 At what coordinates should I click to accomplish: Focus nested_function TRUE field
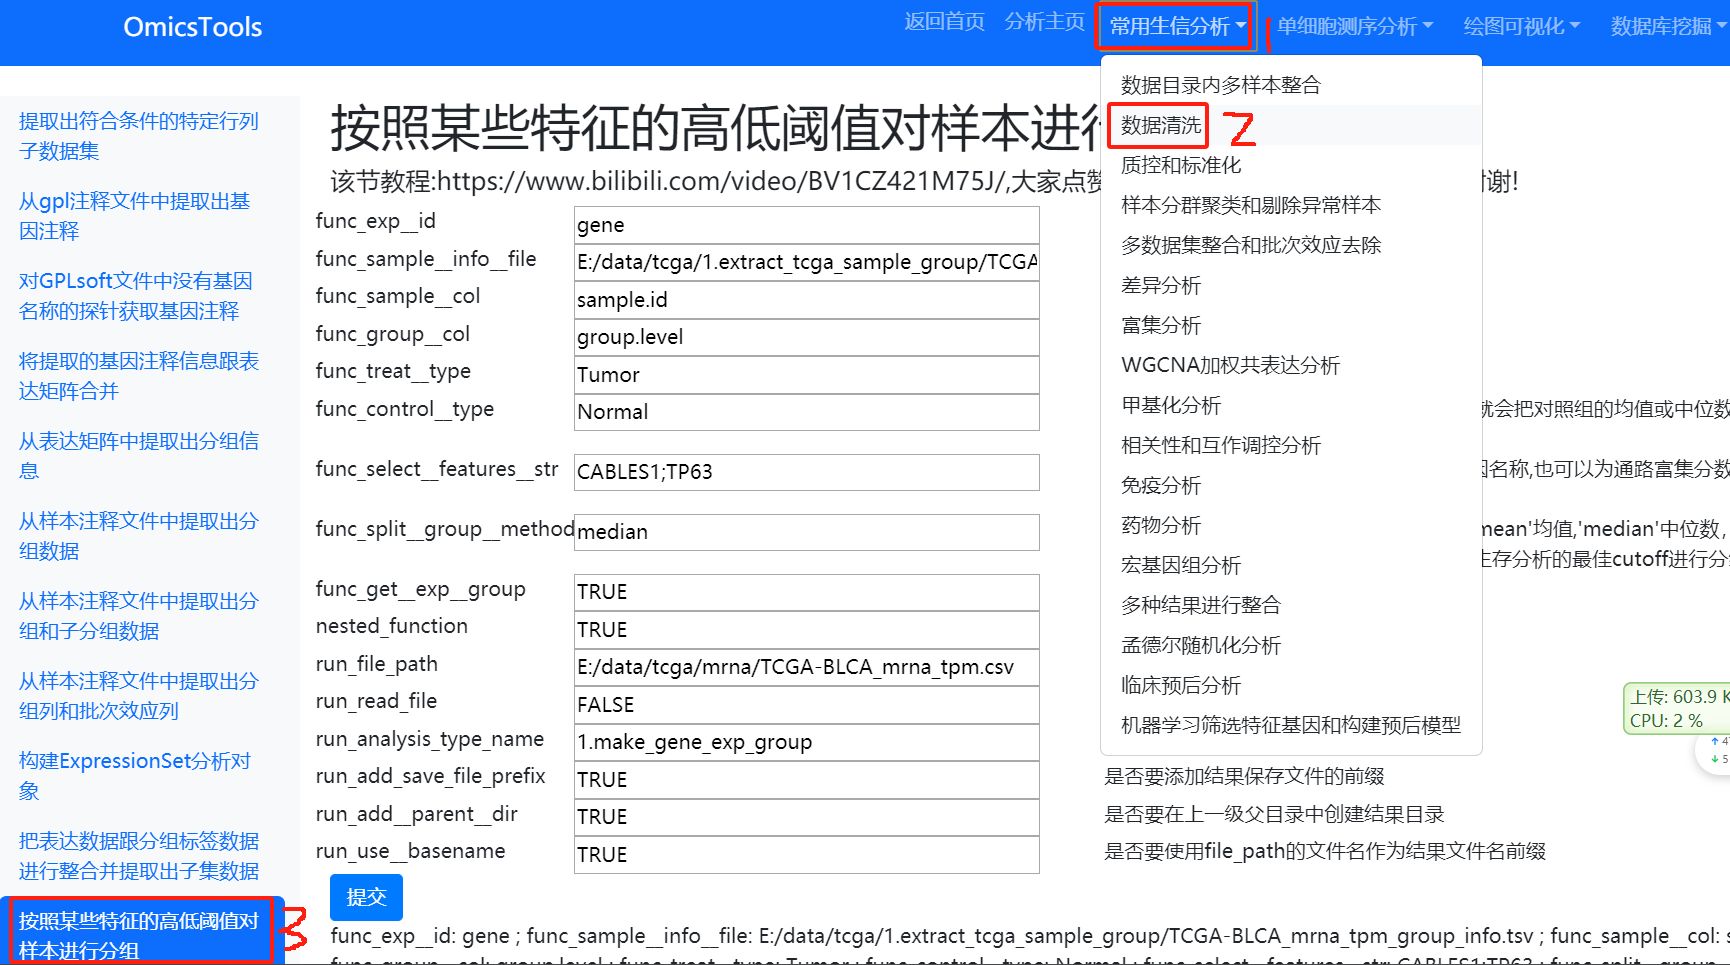(806, 630)
